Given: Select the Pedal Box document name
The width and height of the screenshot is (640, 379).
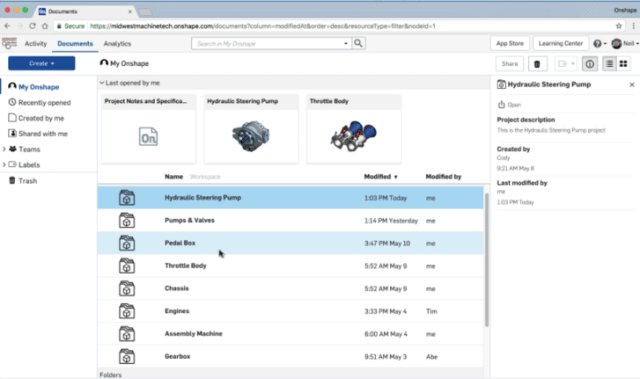Looking at the screenshot, I should (x=180, y=243).
